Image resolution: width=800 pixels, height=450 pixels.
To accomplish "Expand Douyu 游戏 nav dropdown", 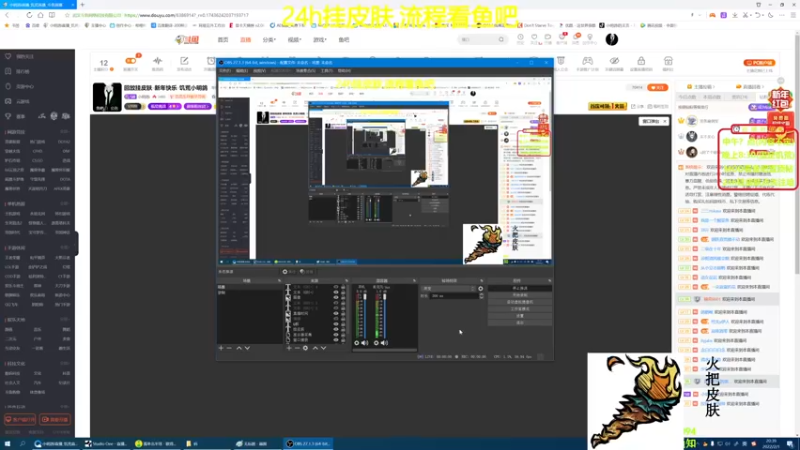I will (x=320, y=40).
